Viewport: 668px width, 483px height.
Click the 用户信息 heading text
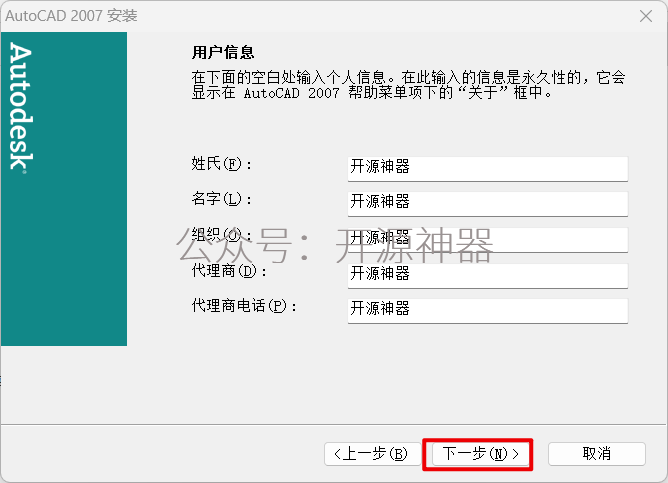coord(223,53)
